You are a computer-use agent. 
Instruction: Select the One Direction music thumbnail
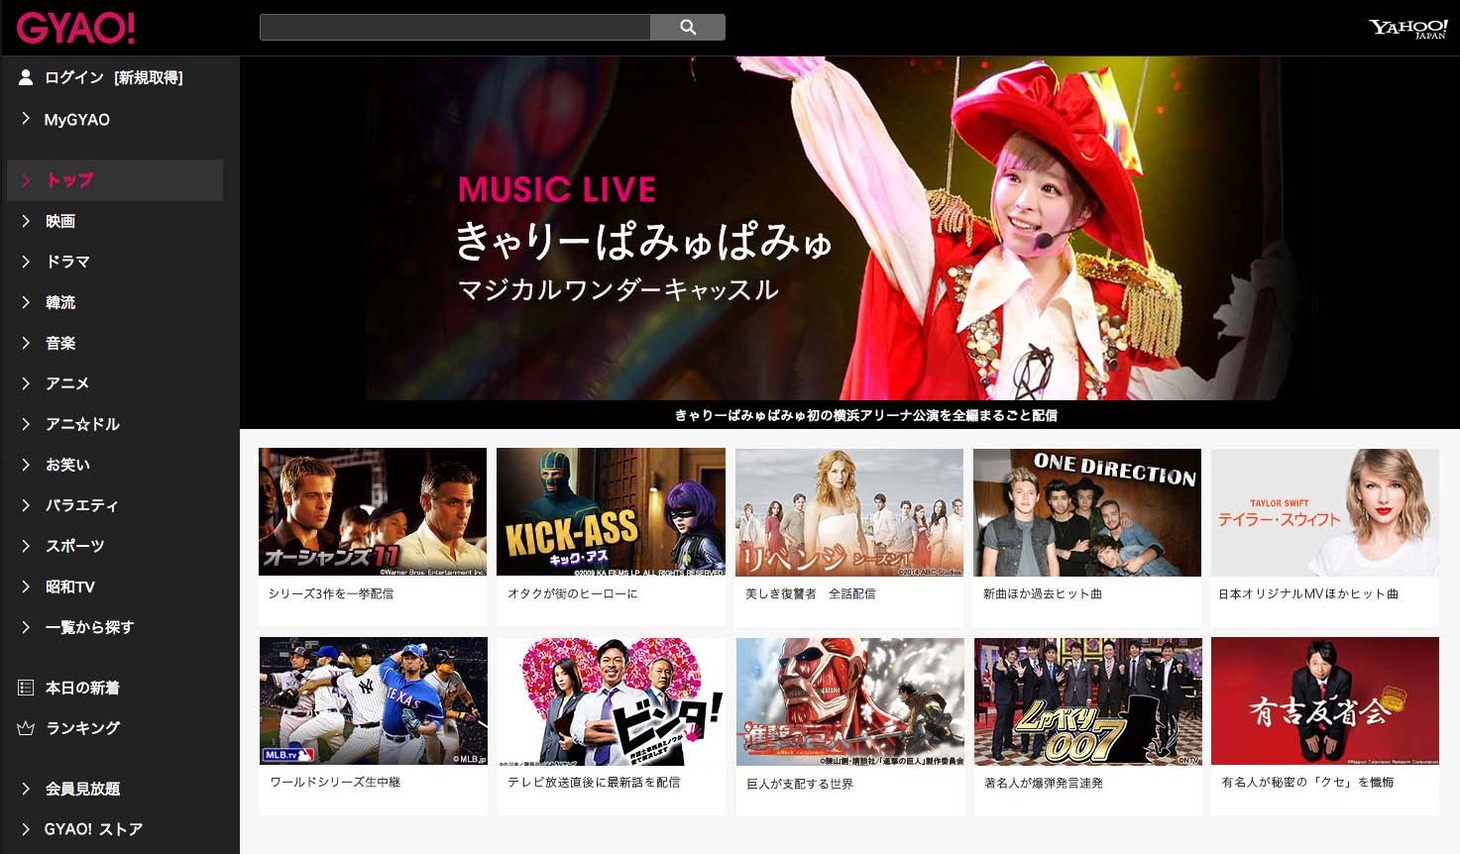(x=1087, y=512)
